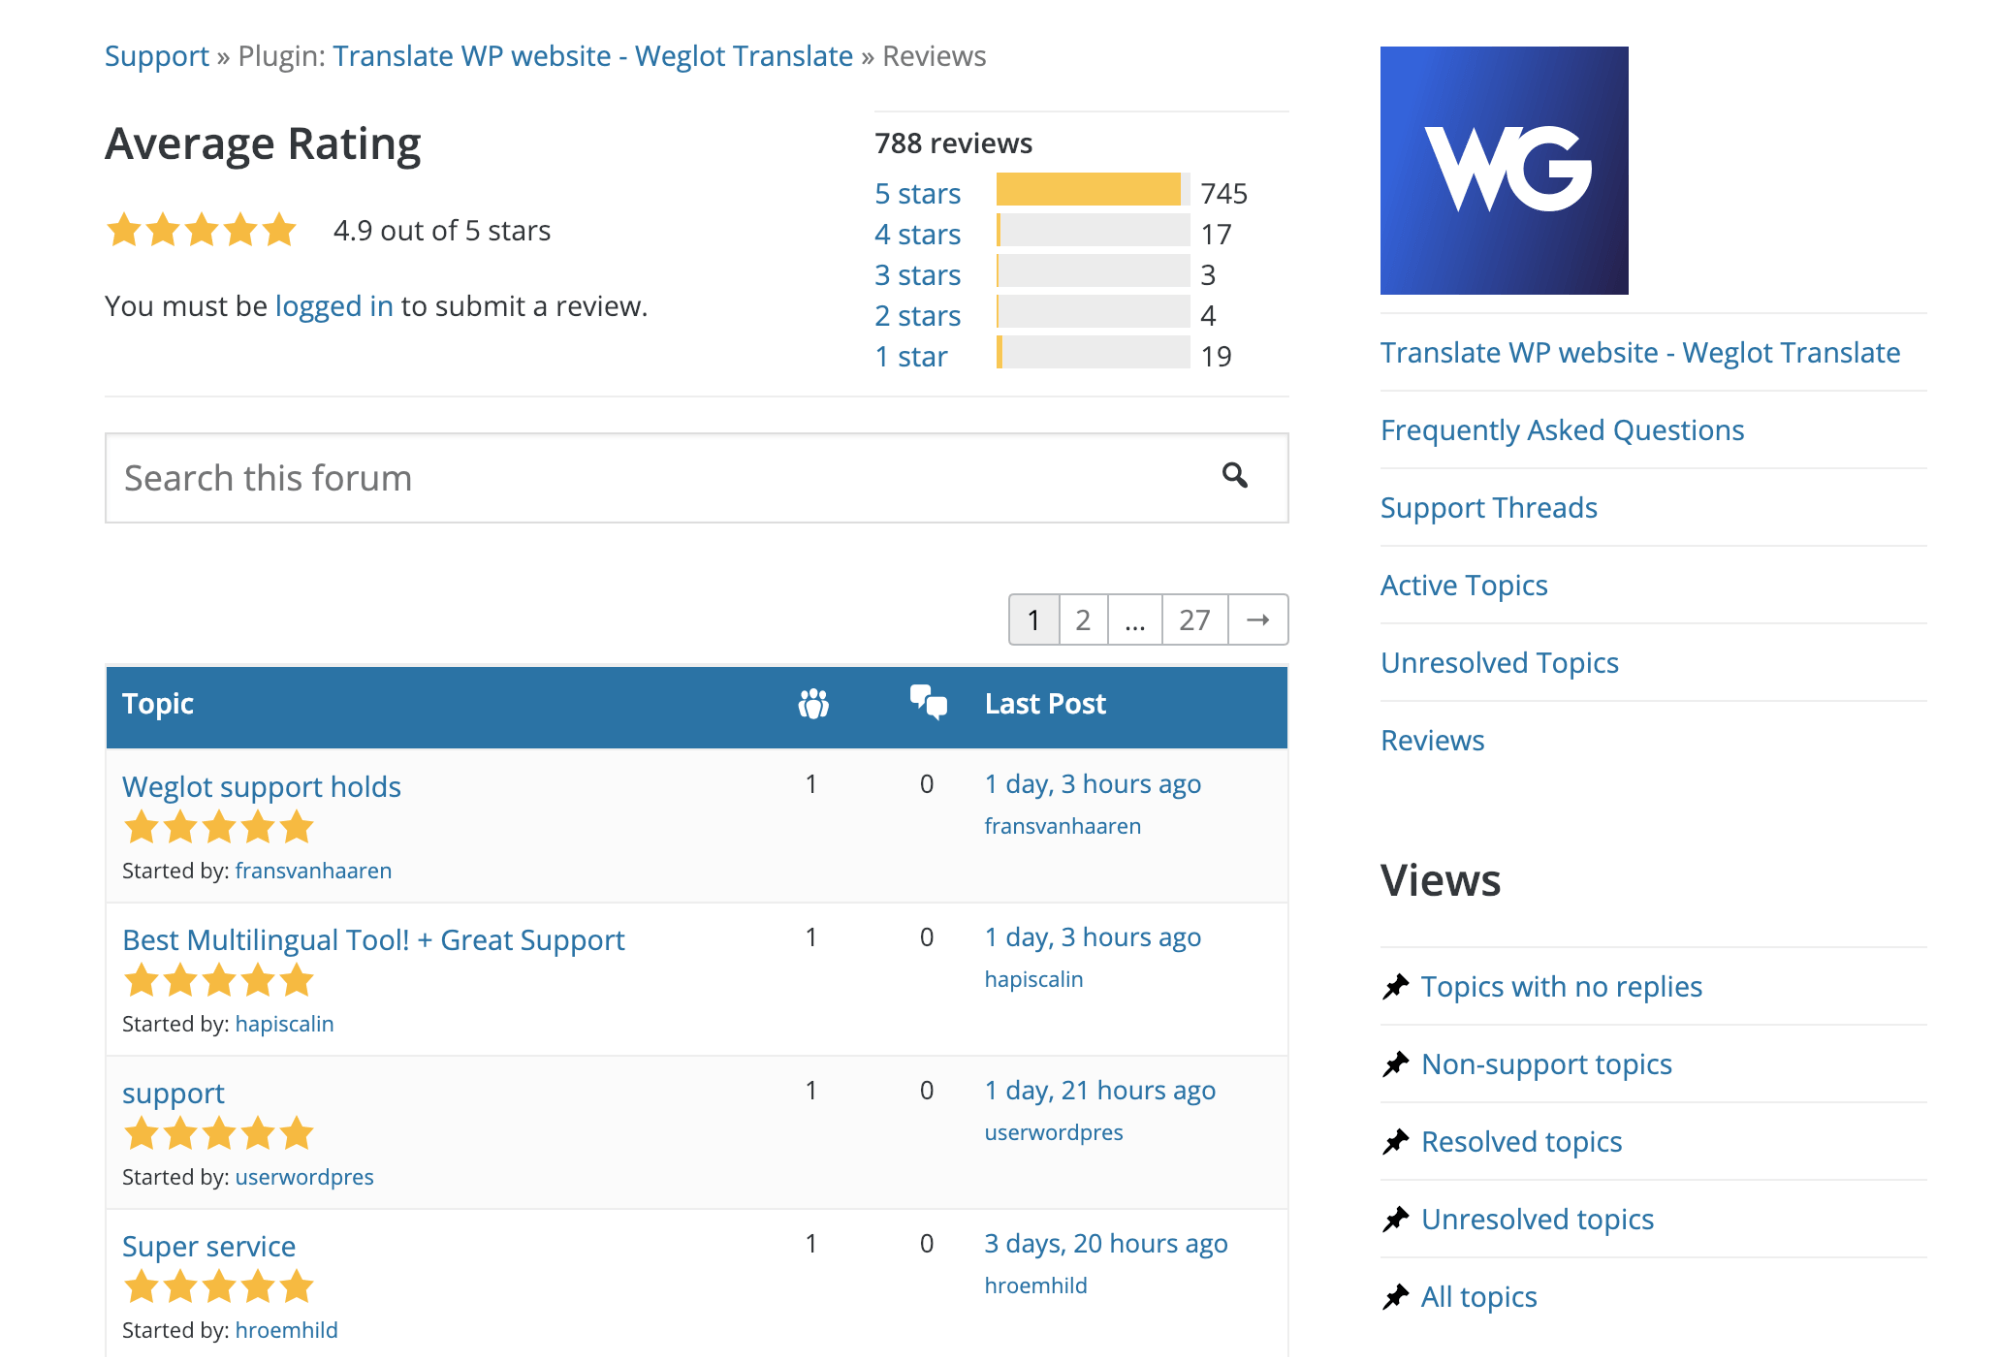Open userwordpres profile from Started by
1999x1358 pixels.
coord(304,1177)
